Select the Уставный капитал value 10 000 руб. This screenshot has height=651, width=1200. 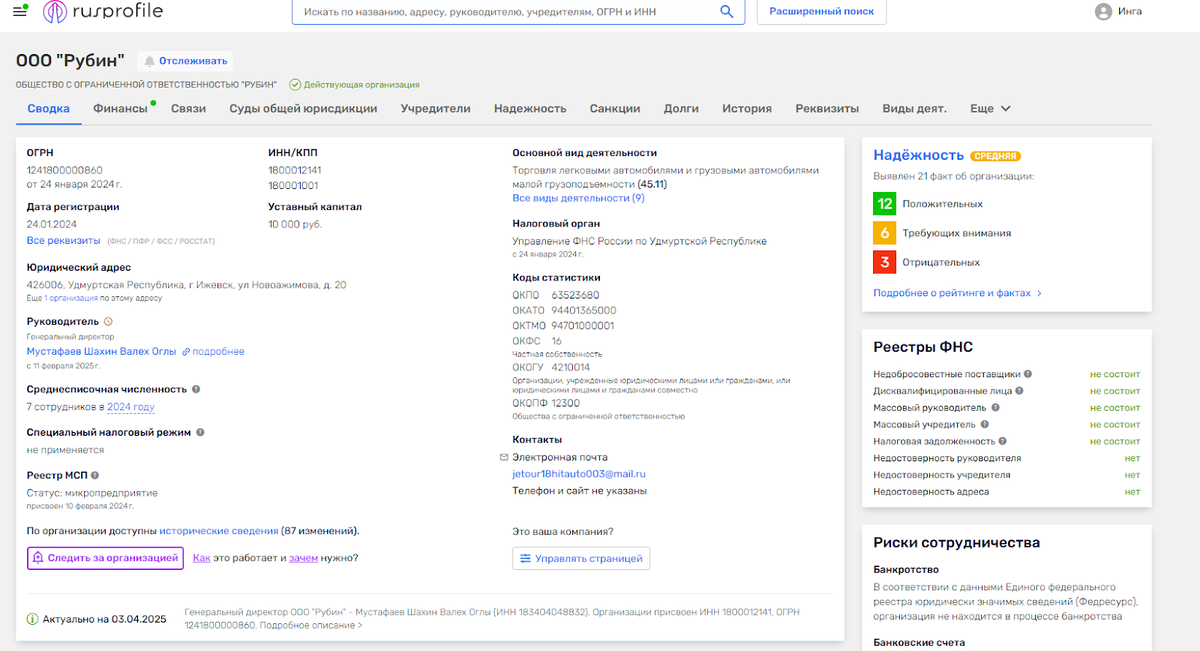tap(295, 224)
